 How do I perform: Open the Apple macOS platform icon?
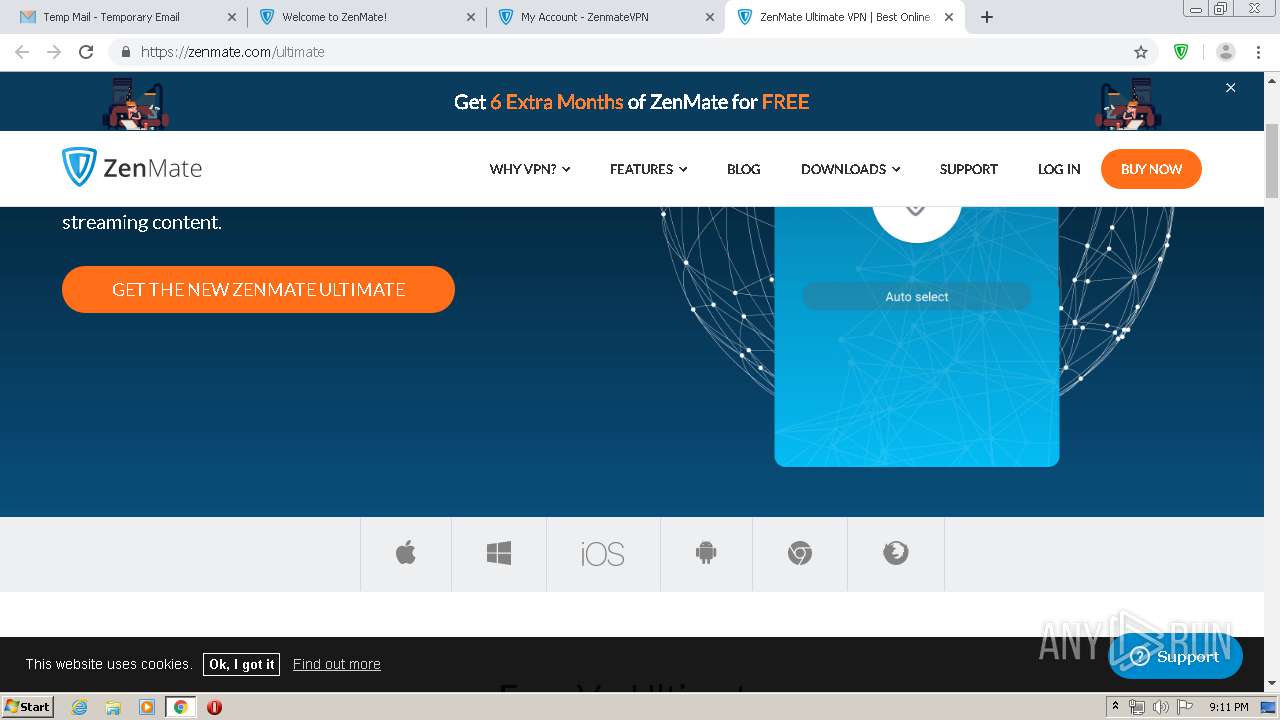pyautogui.click(x=405, y=553)
